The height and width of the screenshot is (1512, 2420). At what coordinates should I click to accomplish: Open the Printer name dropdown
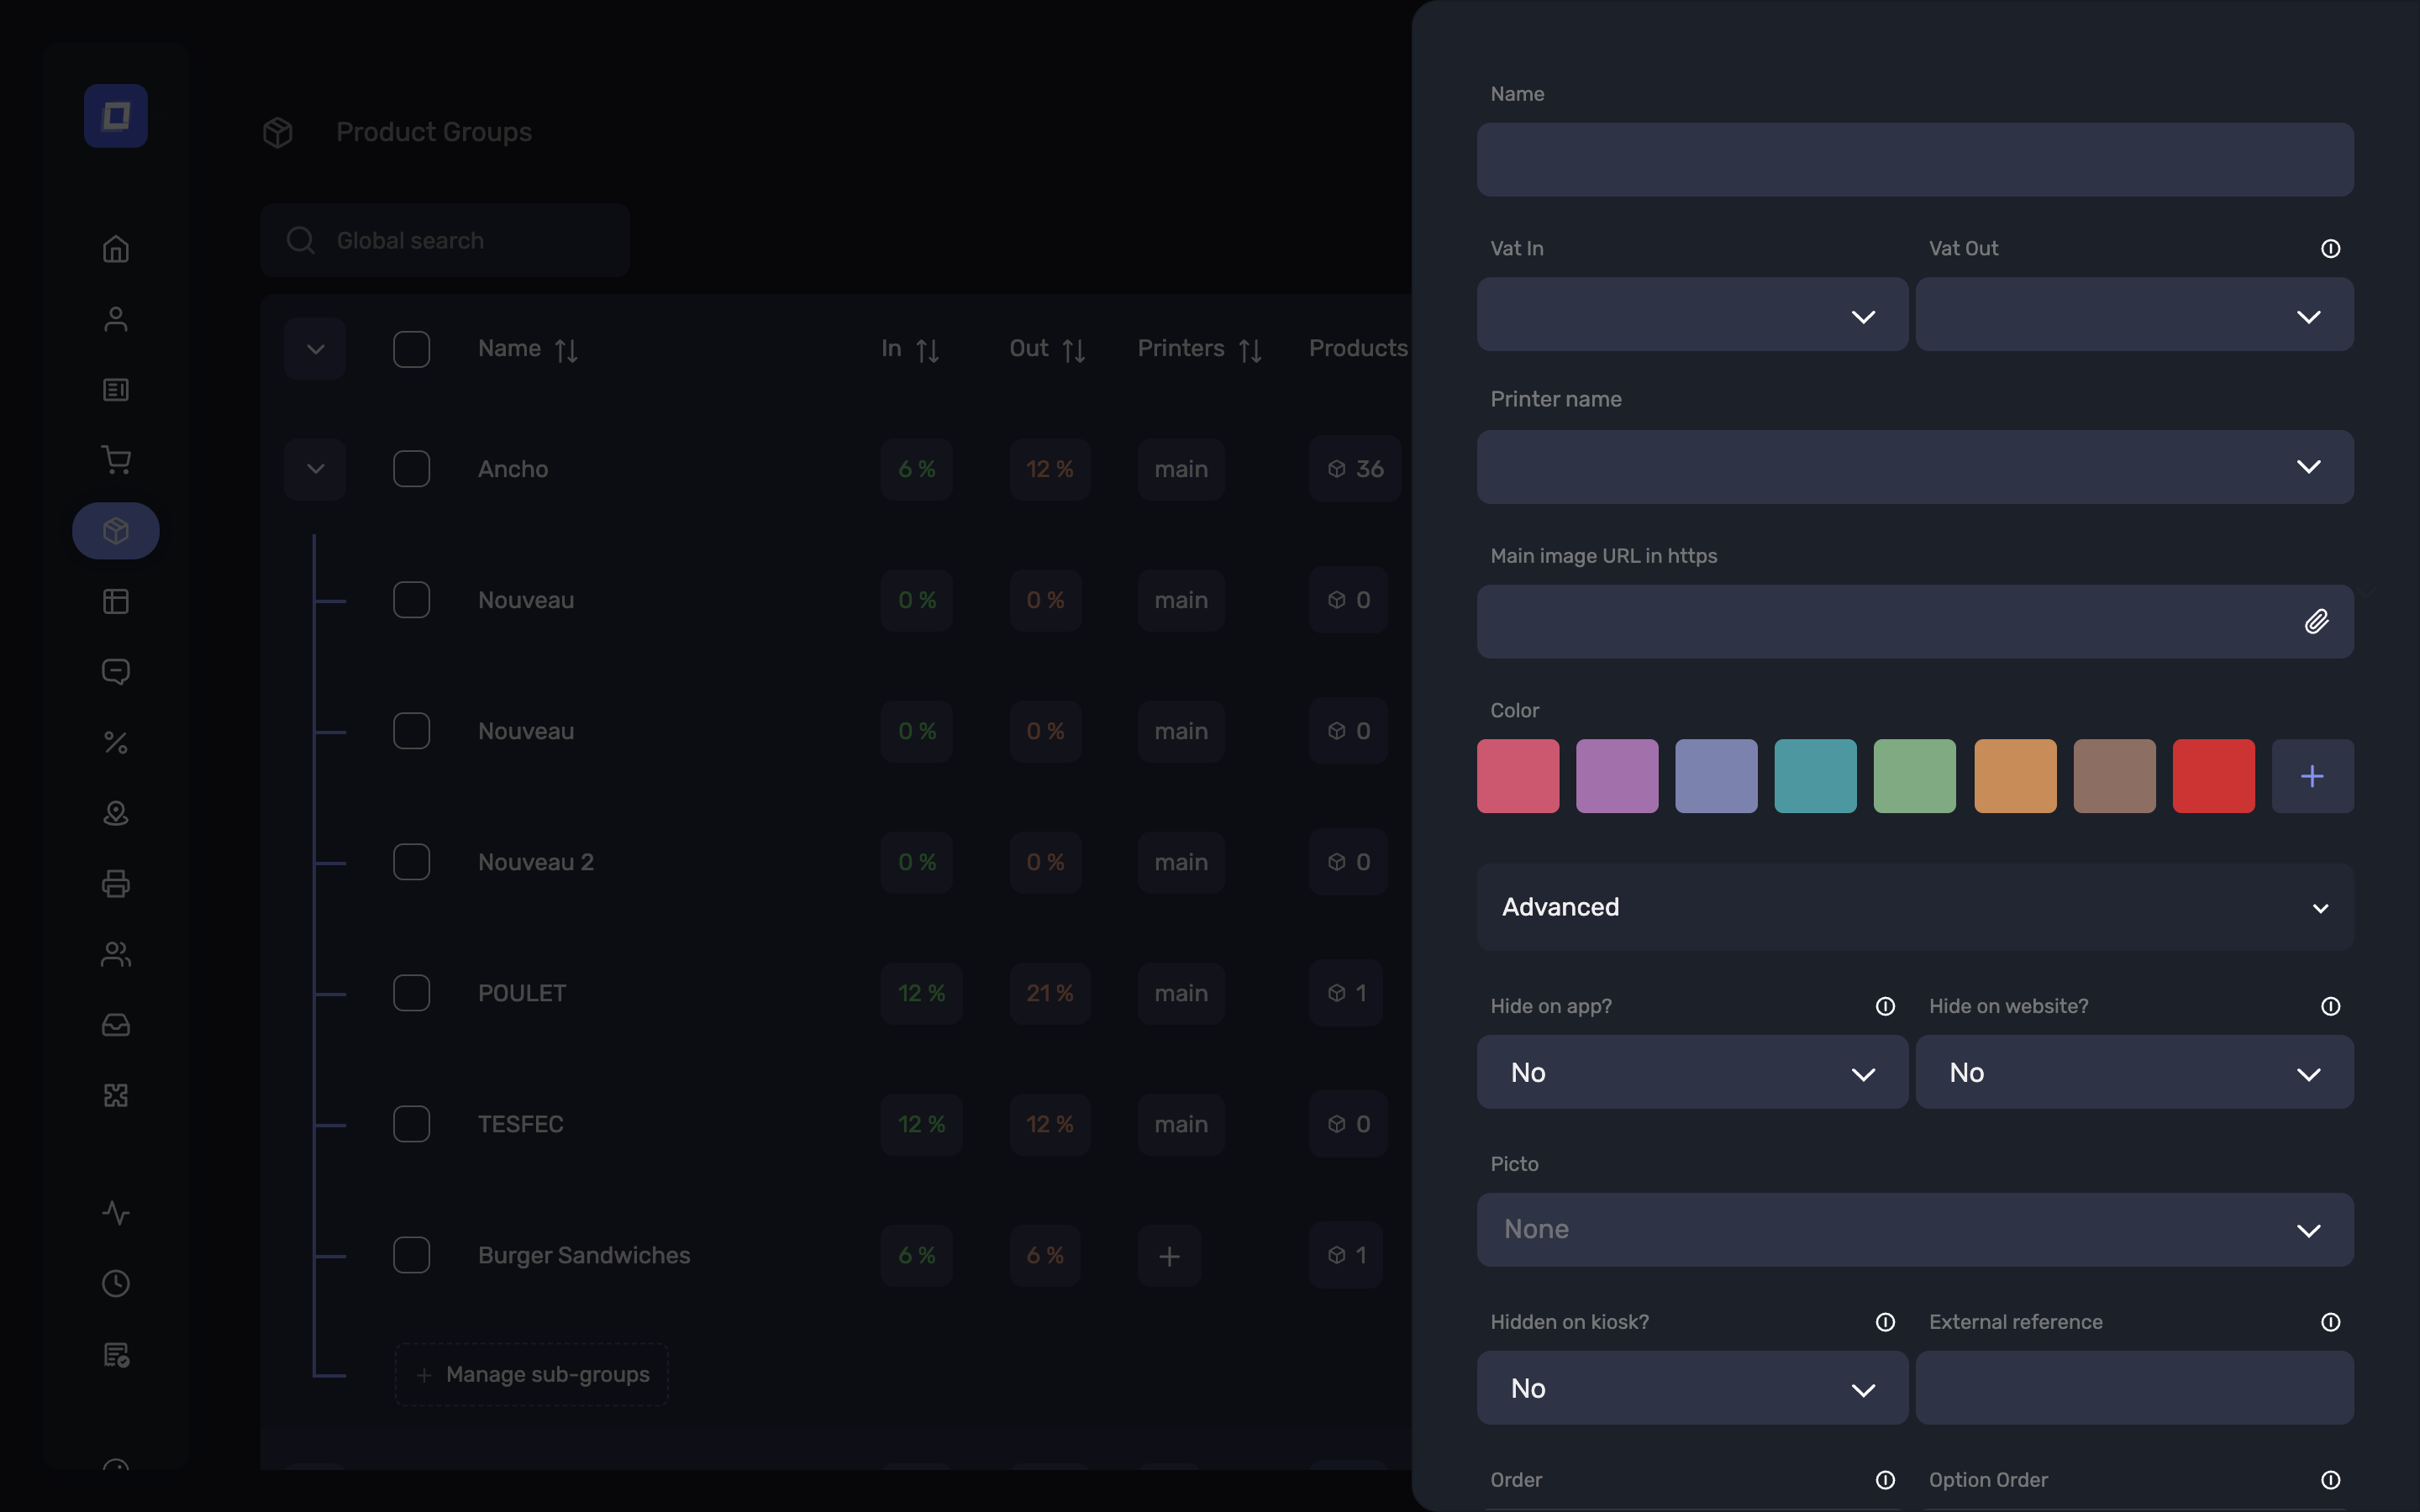click(x=1915, y=467)
